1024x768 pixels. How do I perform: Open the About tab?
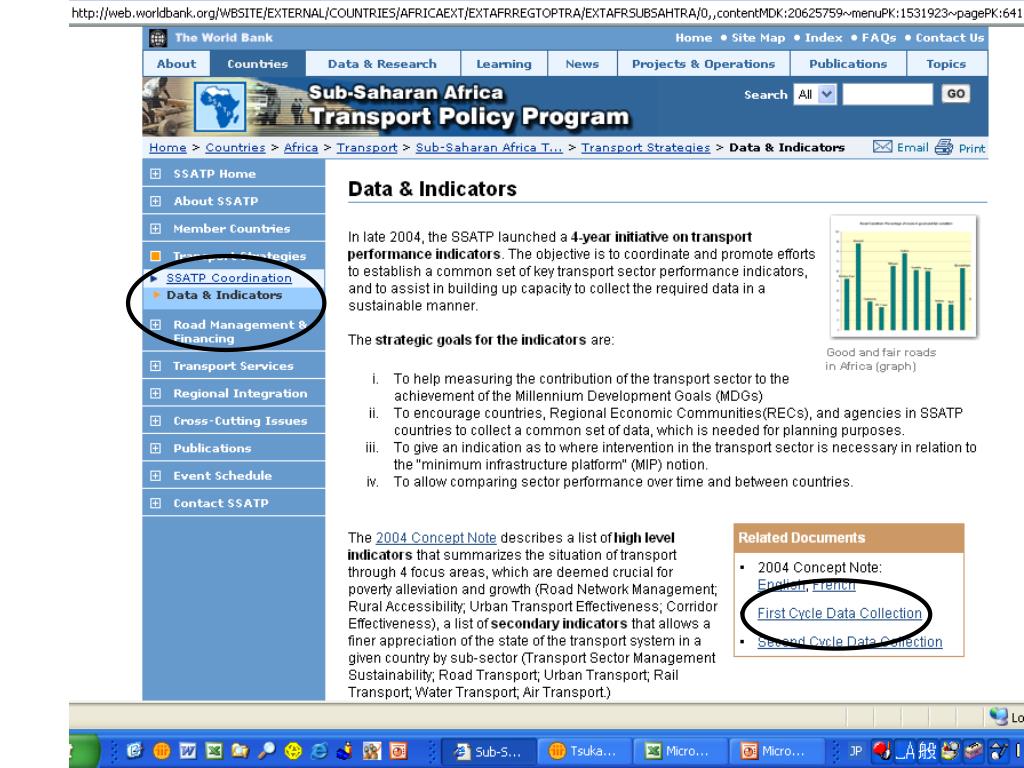tap(176, 64)
